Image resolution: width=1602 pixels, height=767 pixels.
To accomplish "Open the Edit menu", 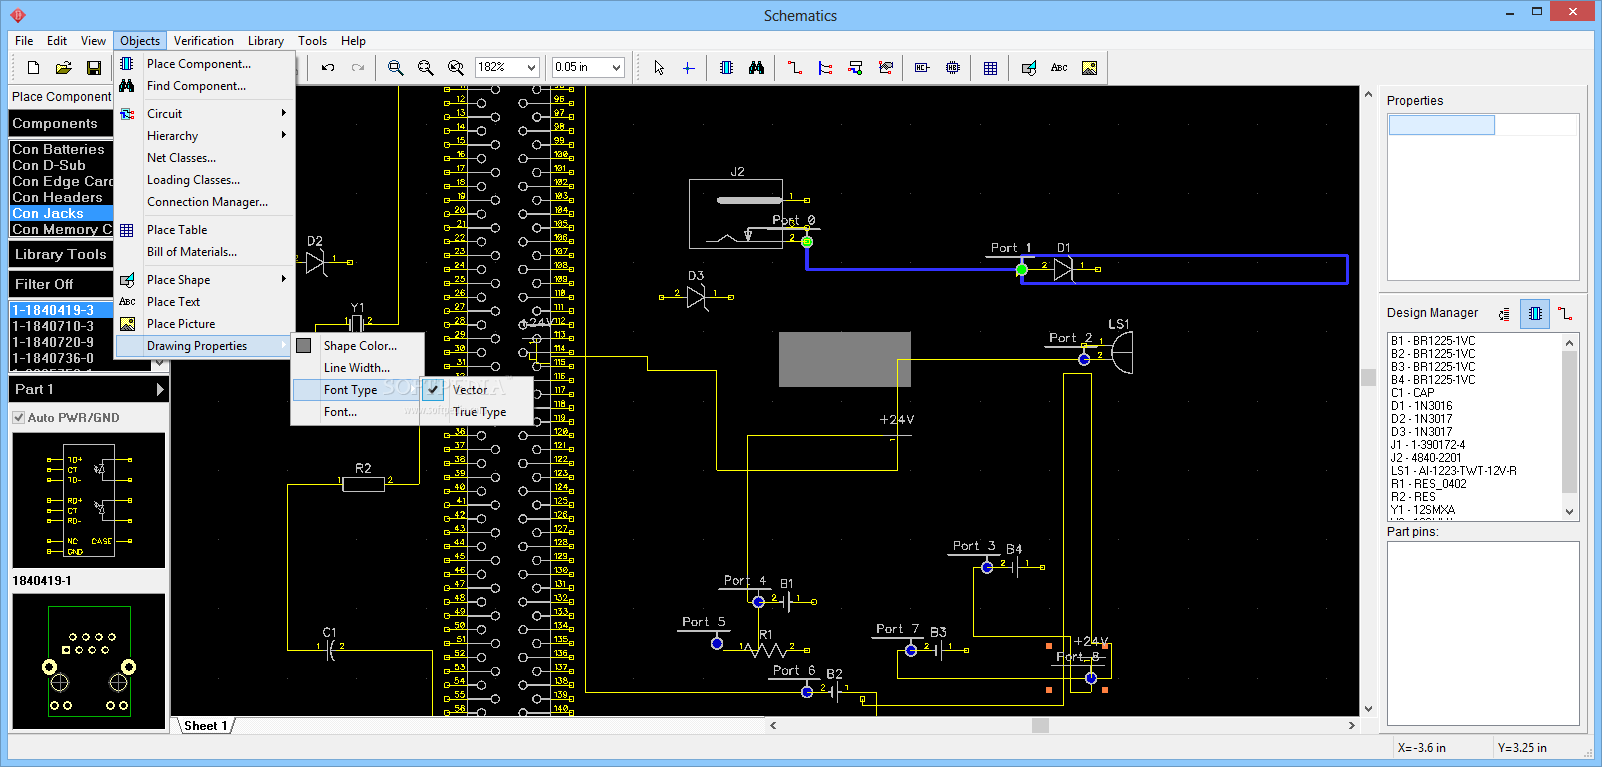I will coord(57,41).
